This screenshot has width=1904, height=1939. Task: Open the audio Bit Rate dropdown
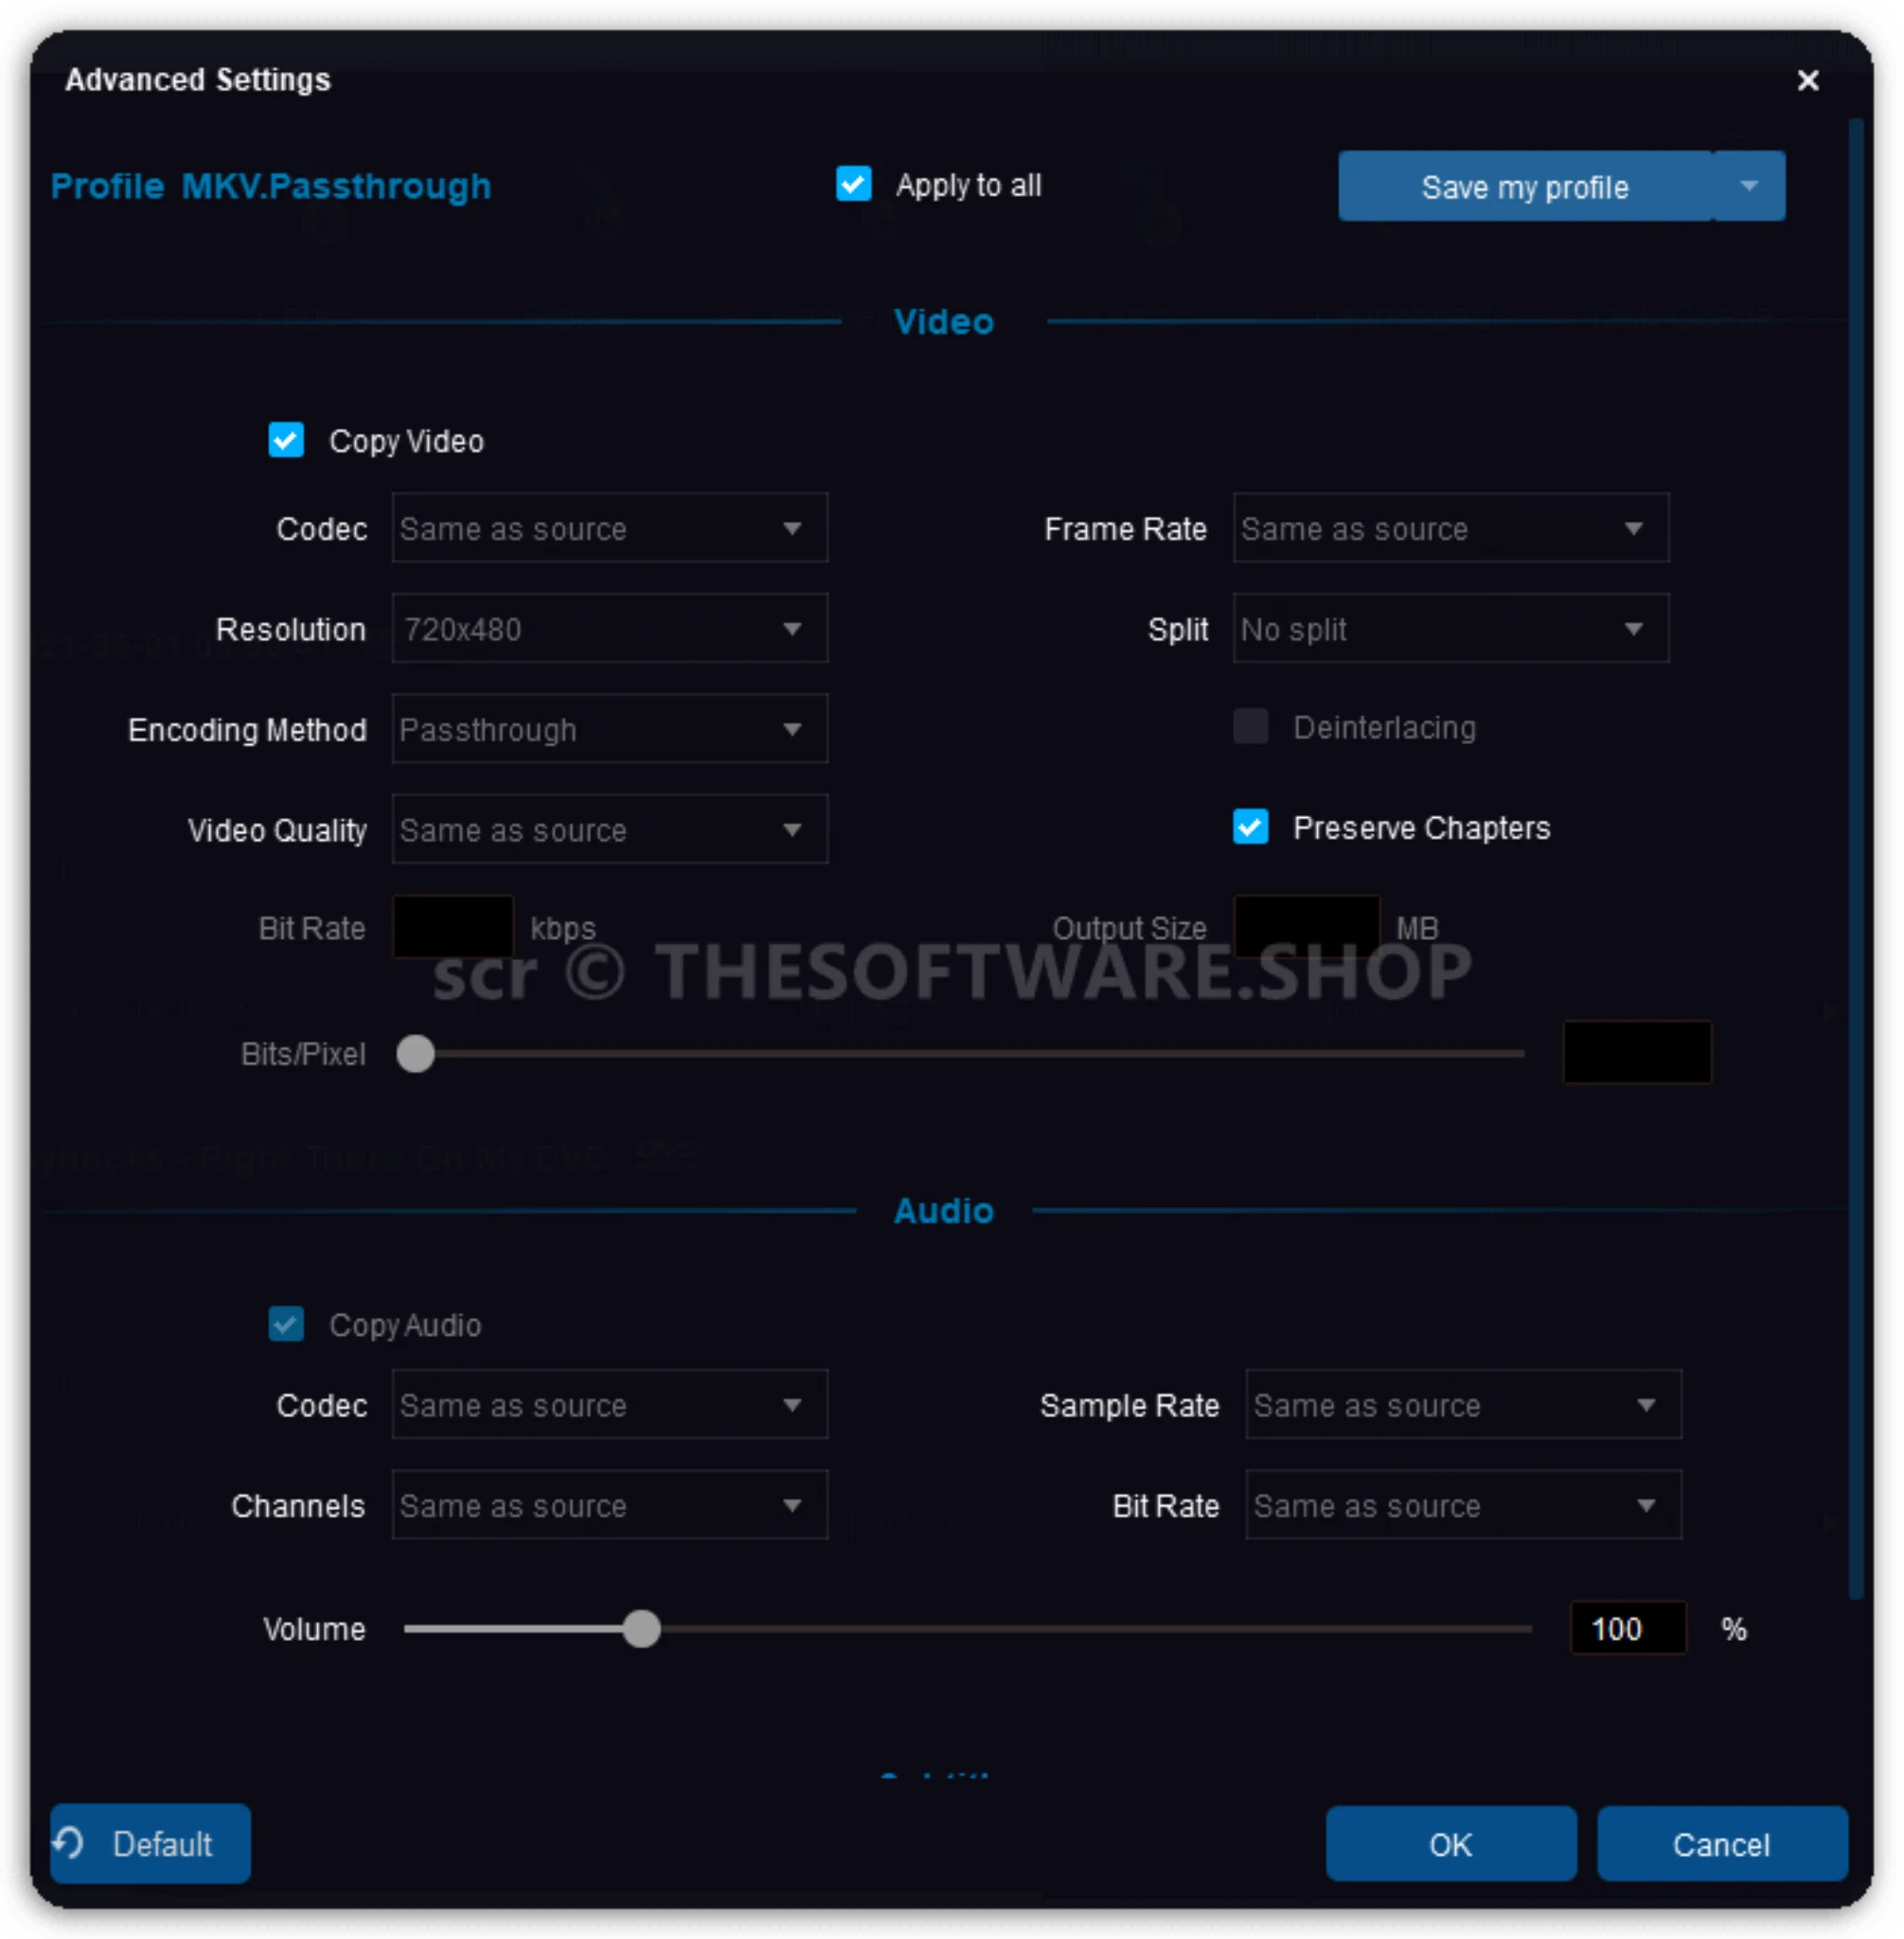tap(1463, 1505)
